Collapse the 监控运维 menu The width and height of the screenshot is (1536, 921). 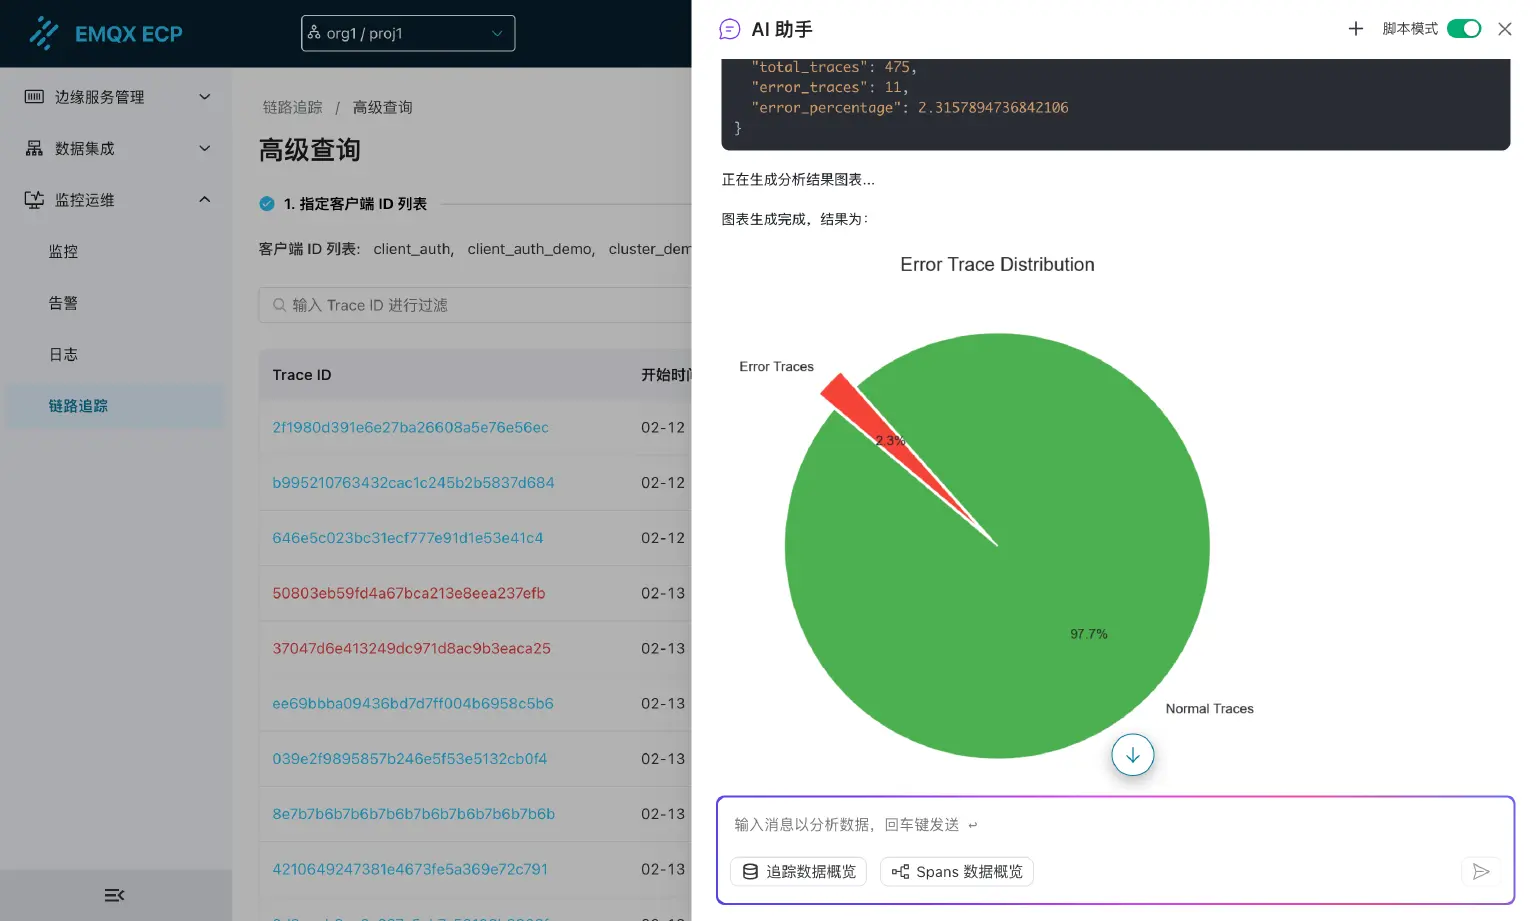116,200
